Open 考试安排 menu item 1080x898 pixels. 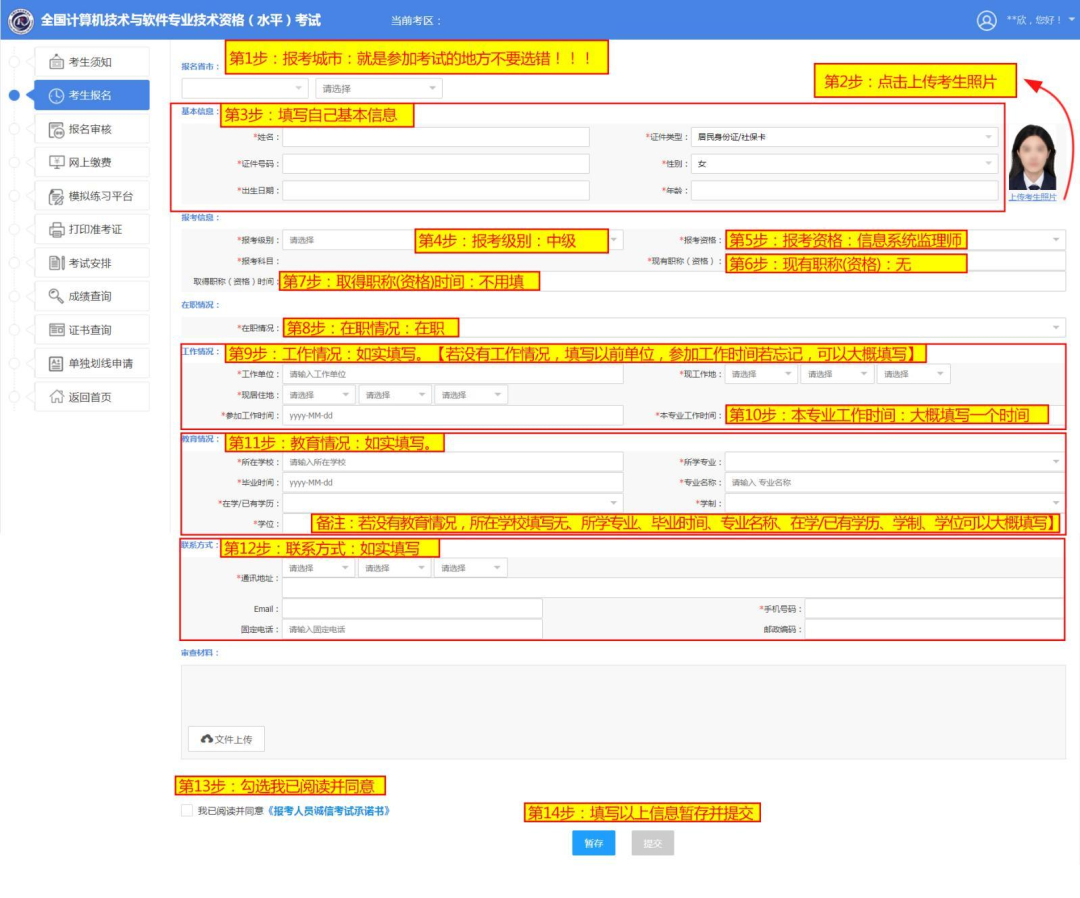(92, 263)
